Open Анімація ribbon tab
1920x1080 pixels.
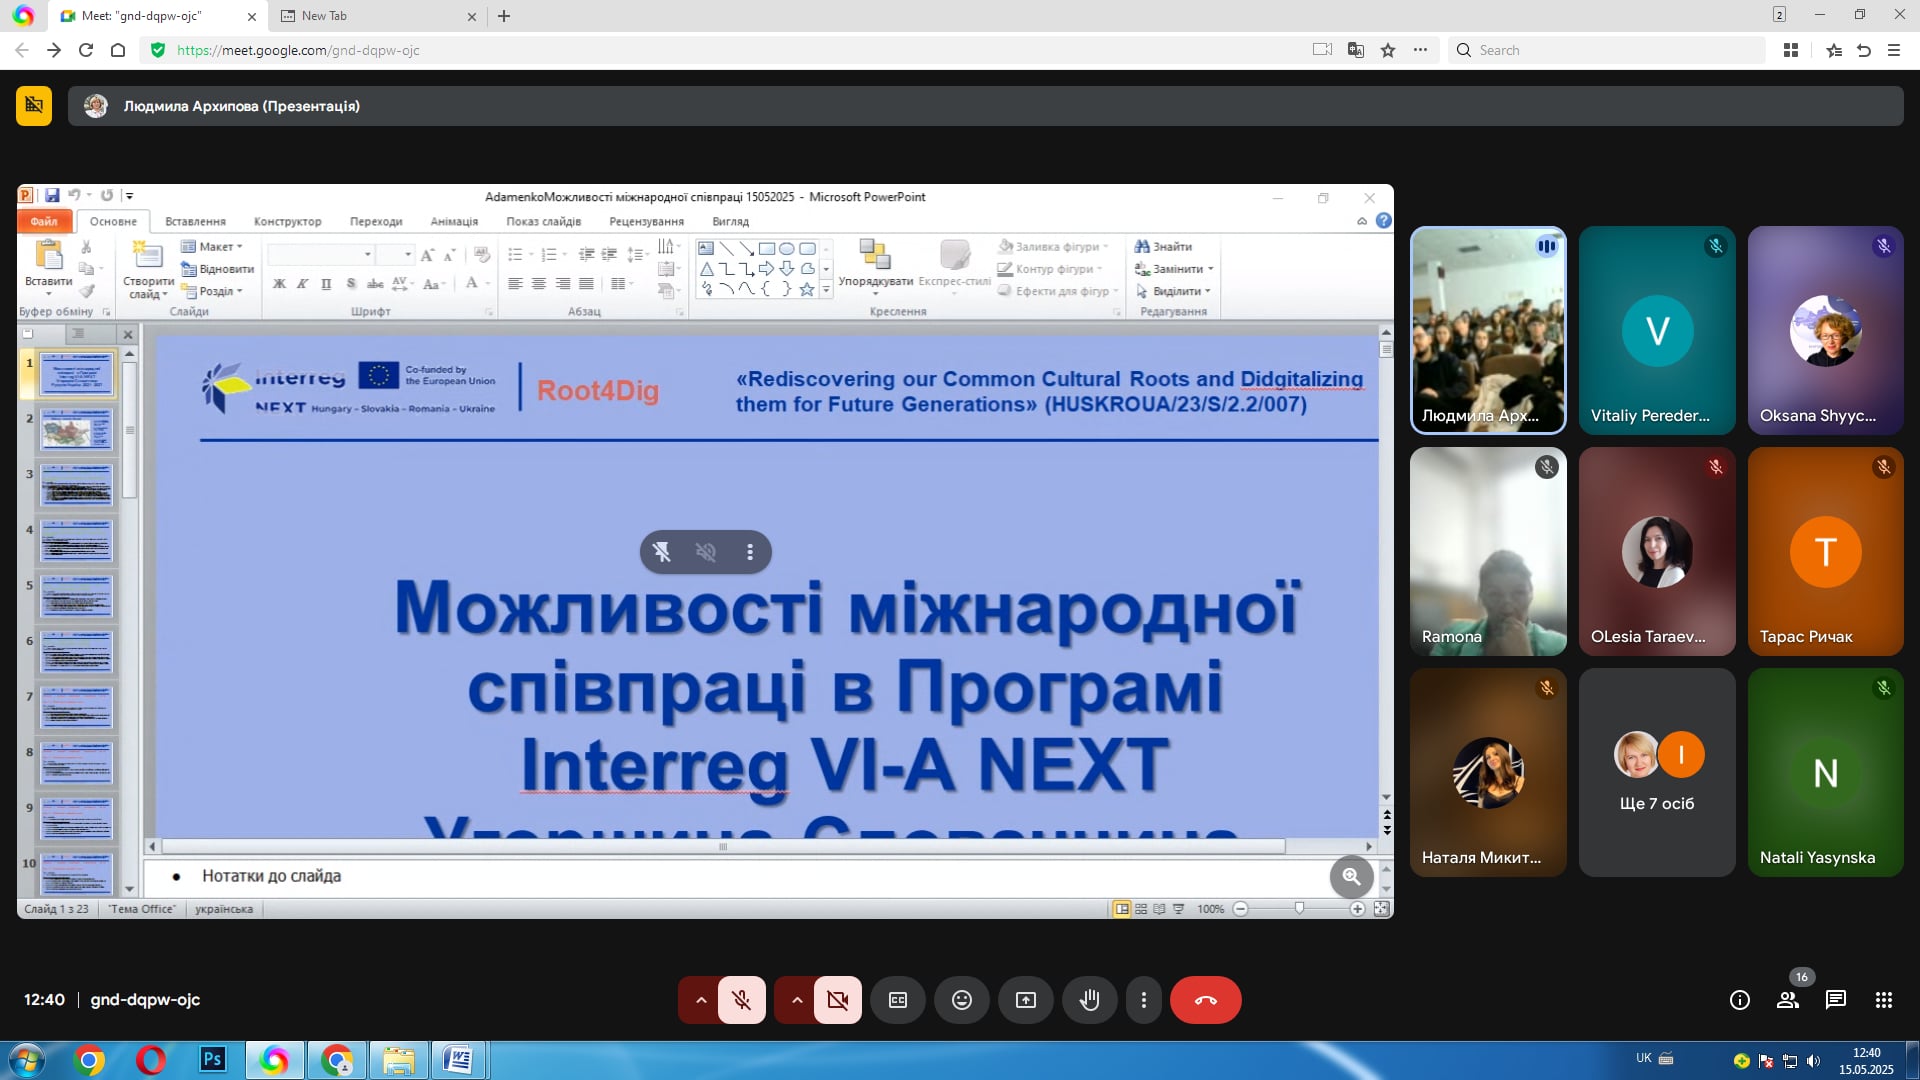click(x=454, y=221)
